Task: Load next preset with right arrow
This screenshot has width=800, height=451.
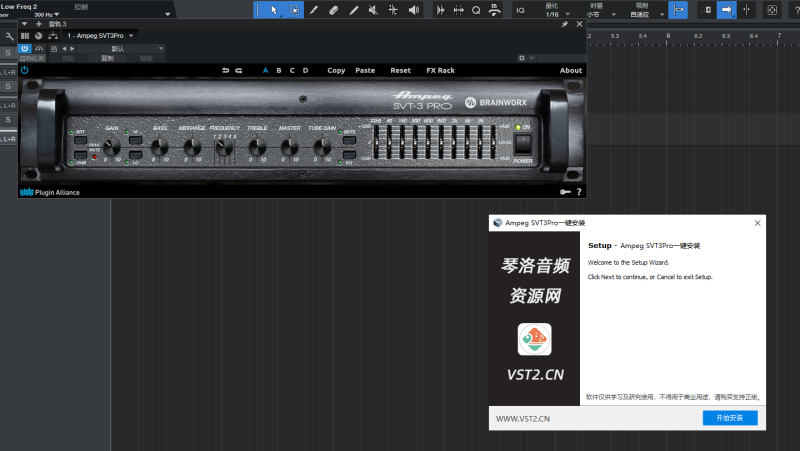Action: (x=72, y=48)
